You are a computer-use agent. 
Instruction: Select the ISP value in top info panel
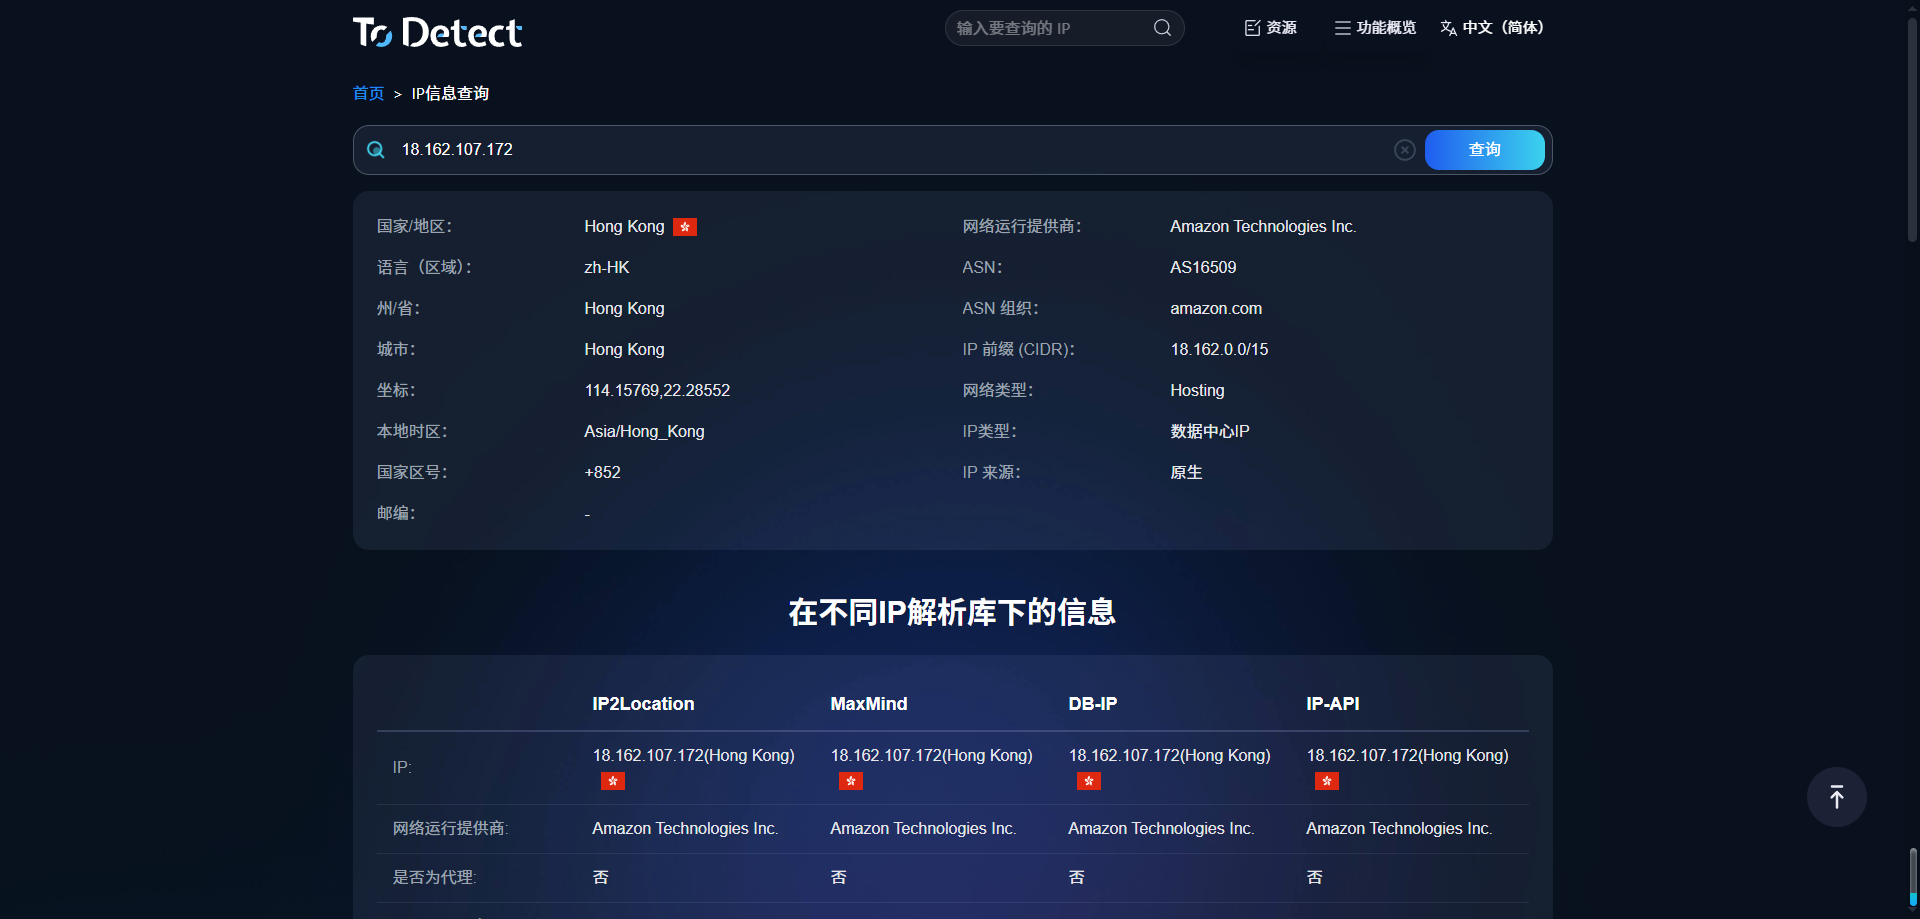1263,226
